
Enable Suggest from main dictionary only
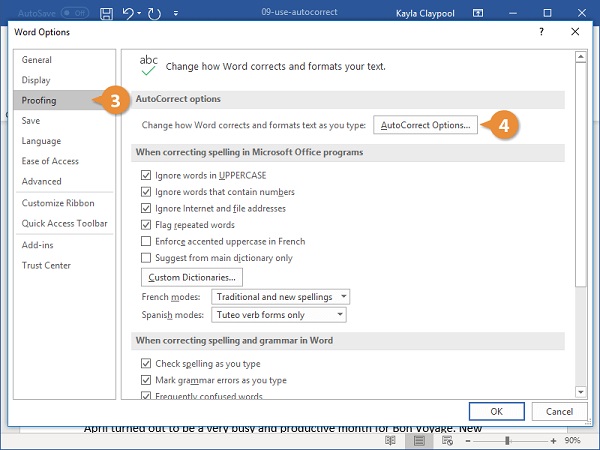pyautogui.click(x=146, y=258)
